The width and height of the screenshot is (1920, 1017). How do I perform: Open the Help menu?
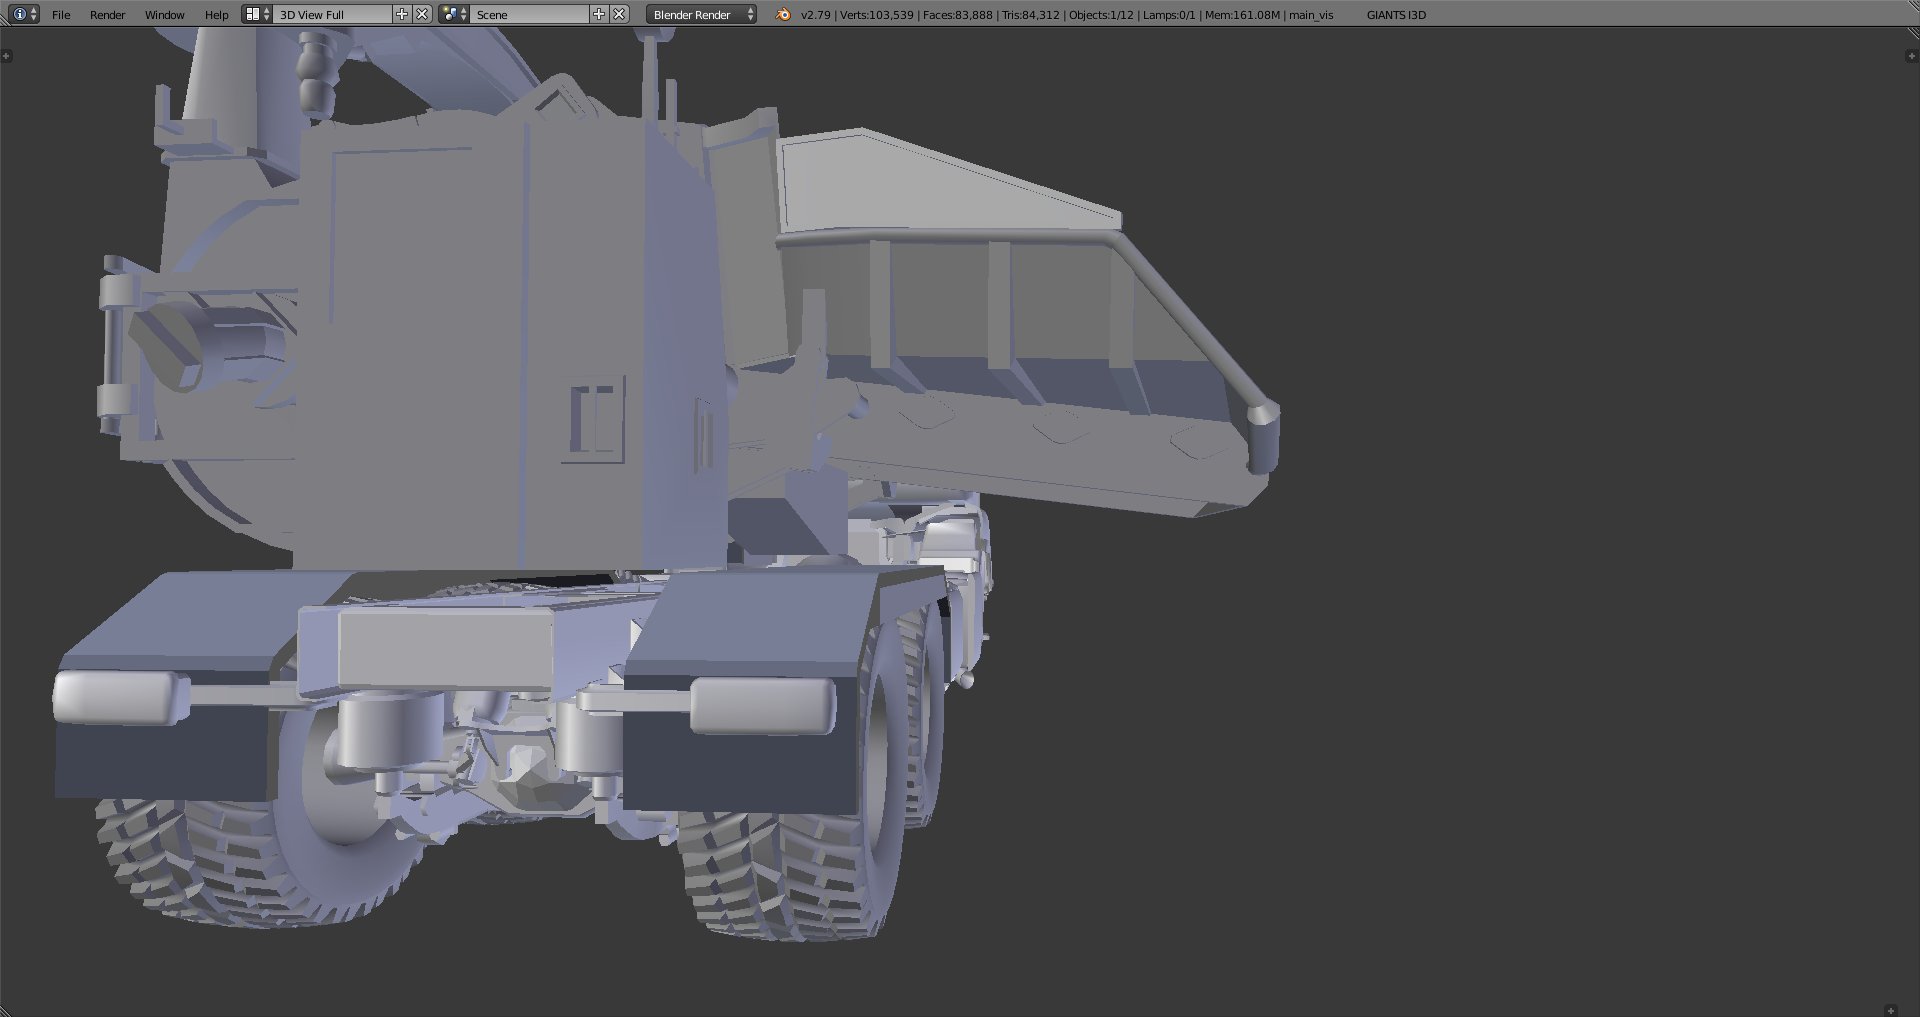tap(216, 15)
